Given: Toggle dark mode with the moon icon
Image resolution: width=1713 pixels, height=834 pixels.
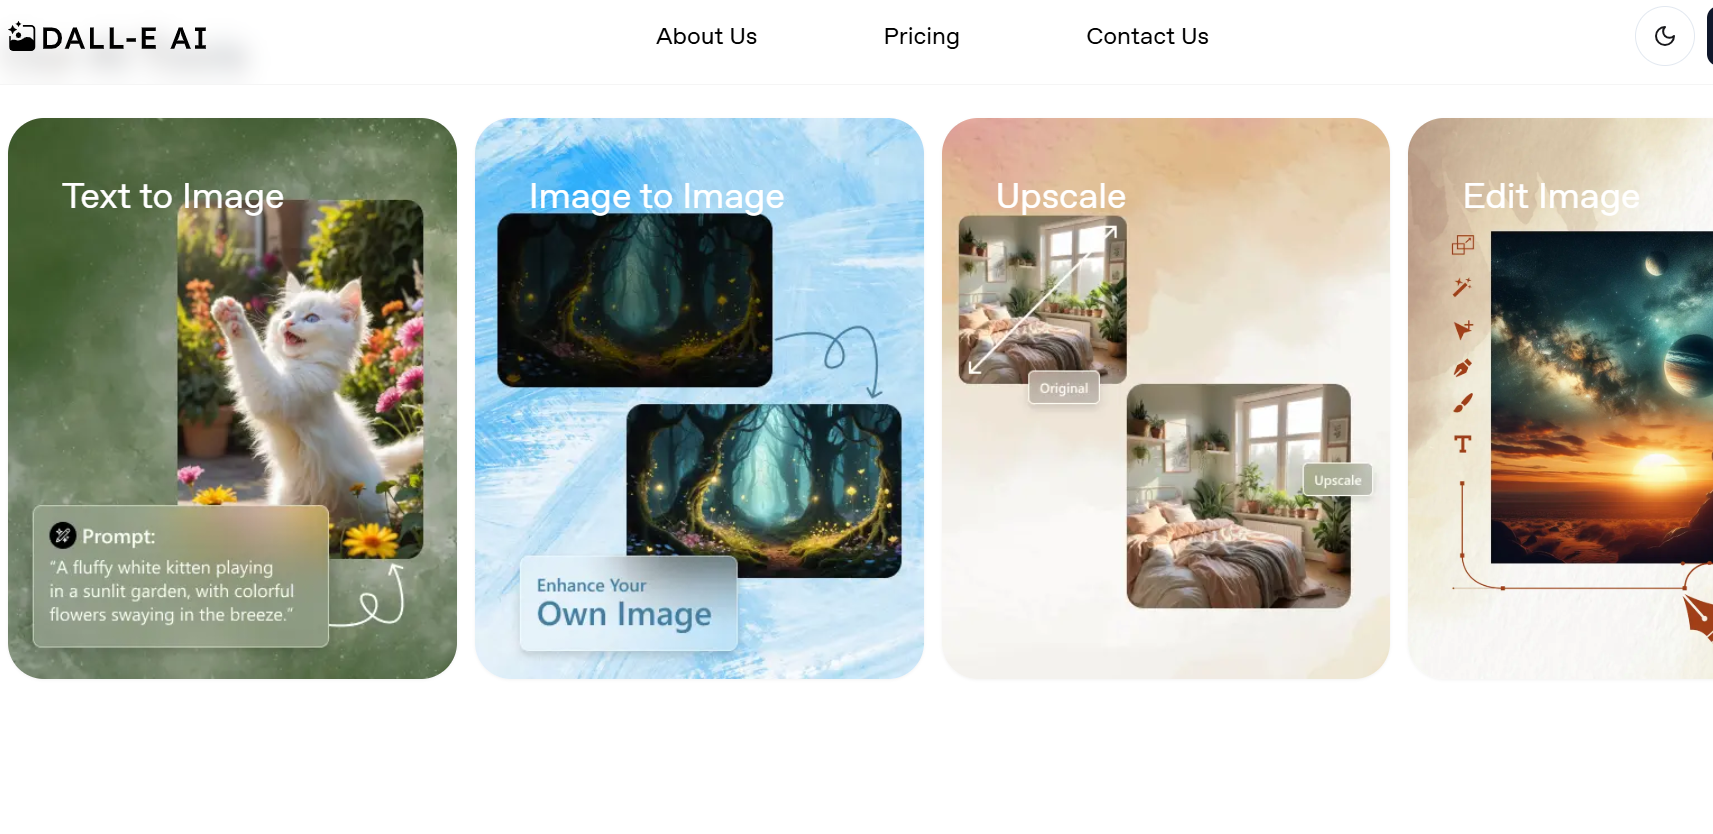Looking at the screenshot, I should (1664, 36).
